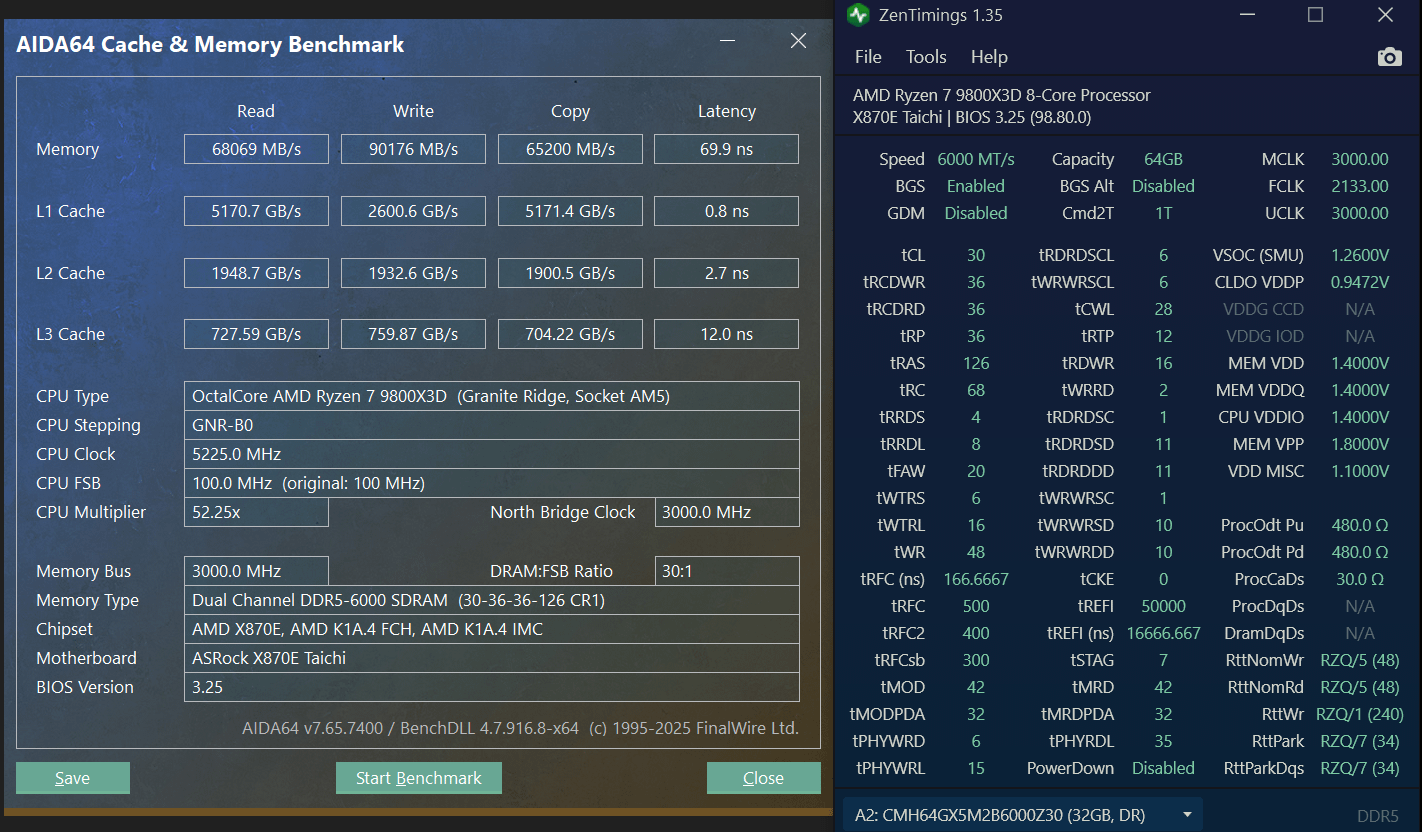This screenshot has height=832, width=1422.
Task: Close AIDA64 window using title bar X
Action: coord(798,41)
